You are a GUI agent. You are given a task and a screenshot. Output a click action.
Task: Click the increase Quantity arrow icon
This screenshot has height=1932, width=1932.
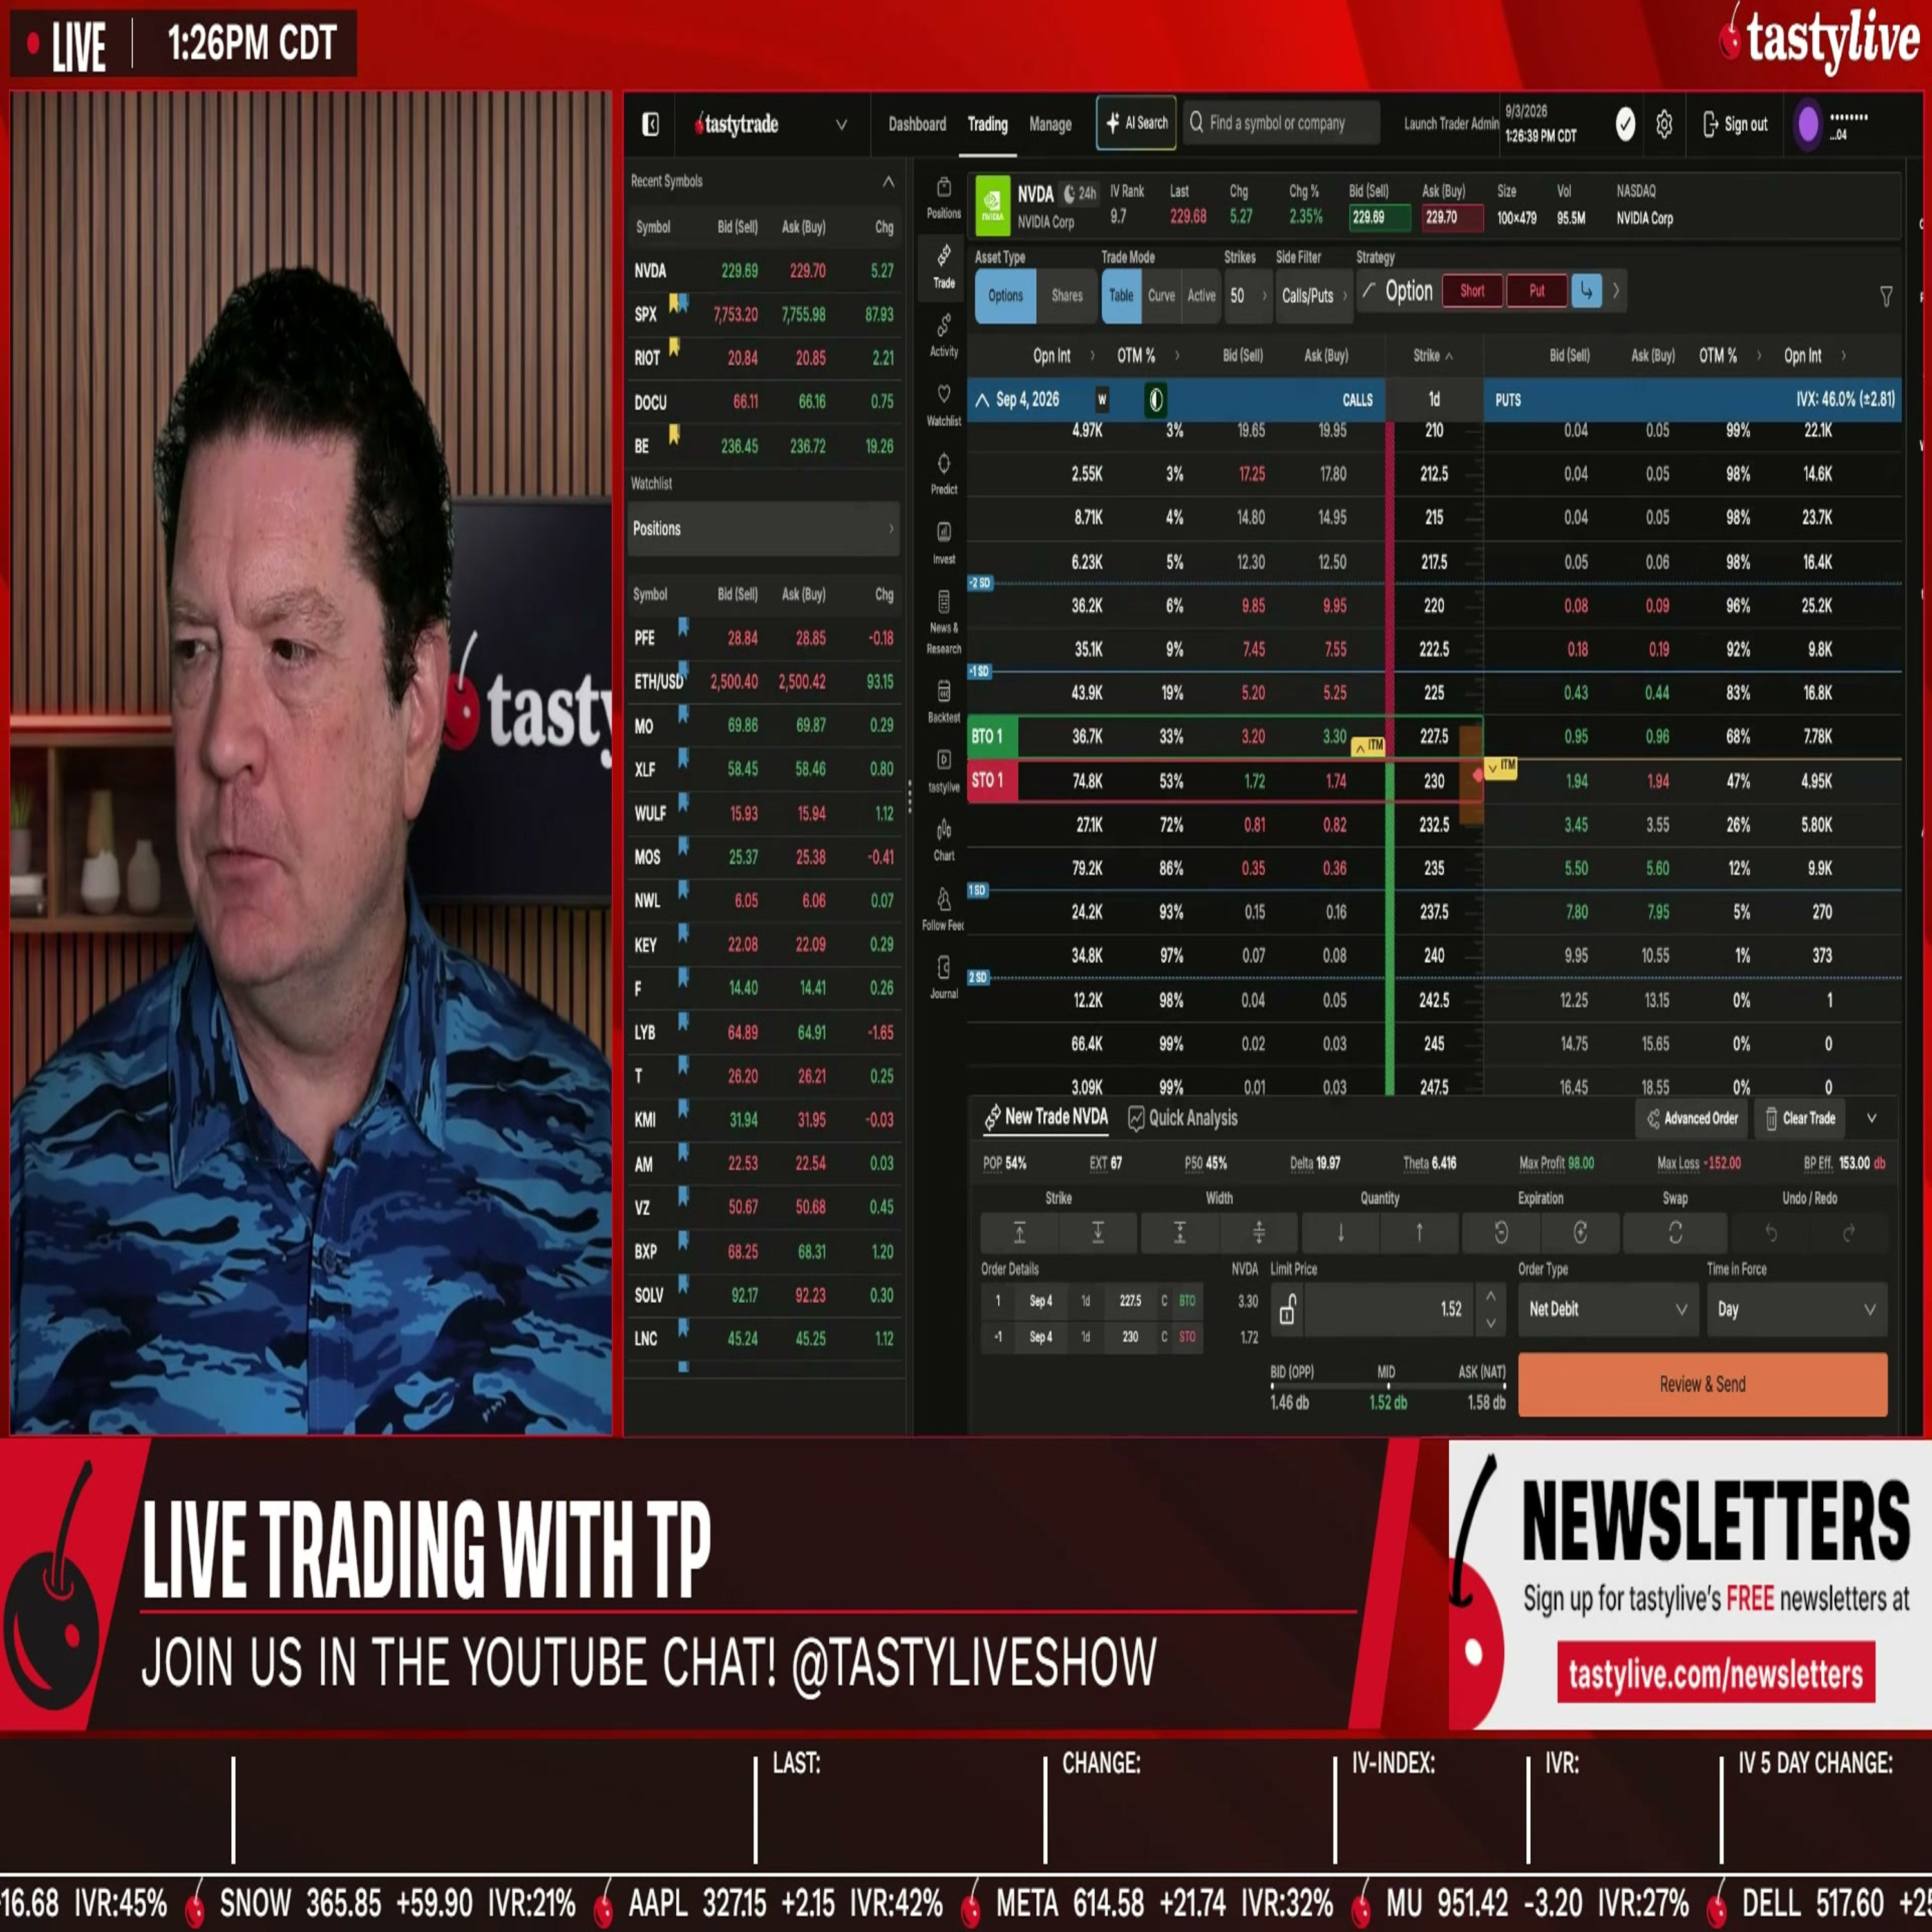click(x=1418, y=1232)
